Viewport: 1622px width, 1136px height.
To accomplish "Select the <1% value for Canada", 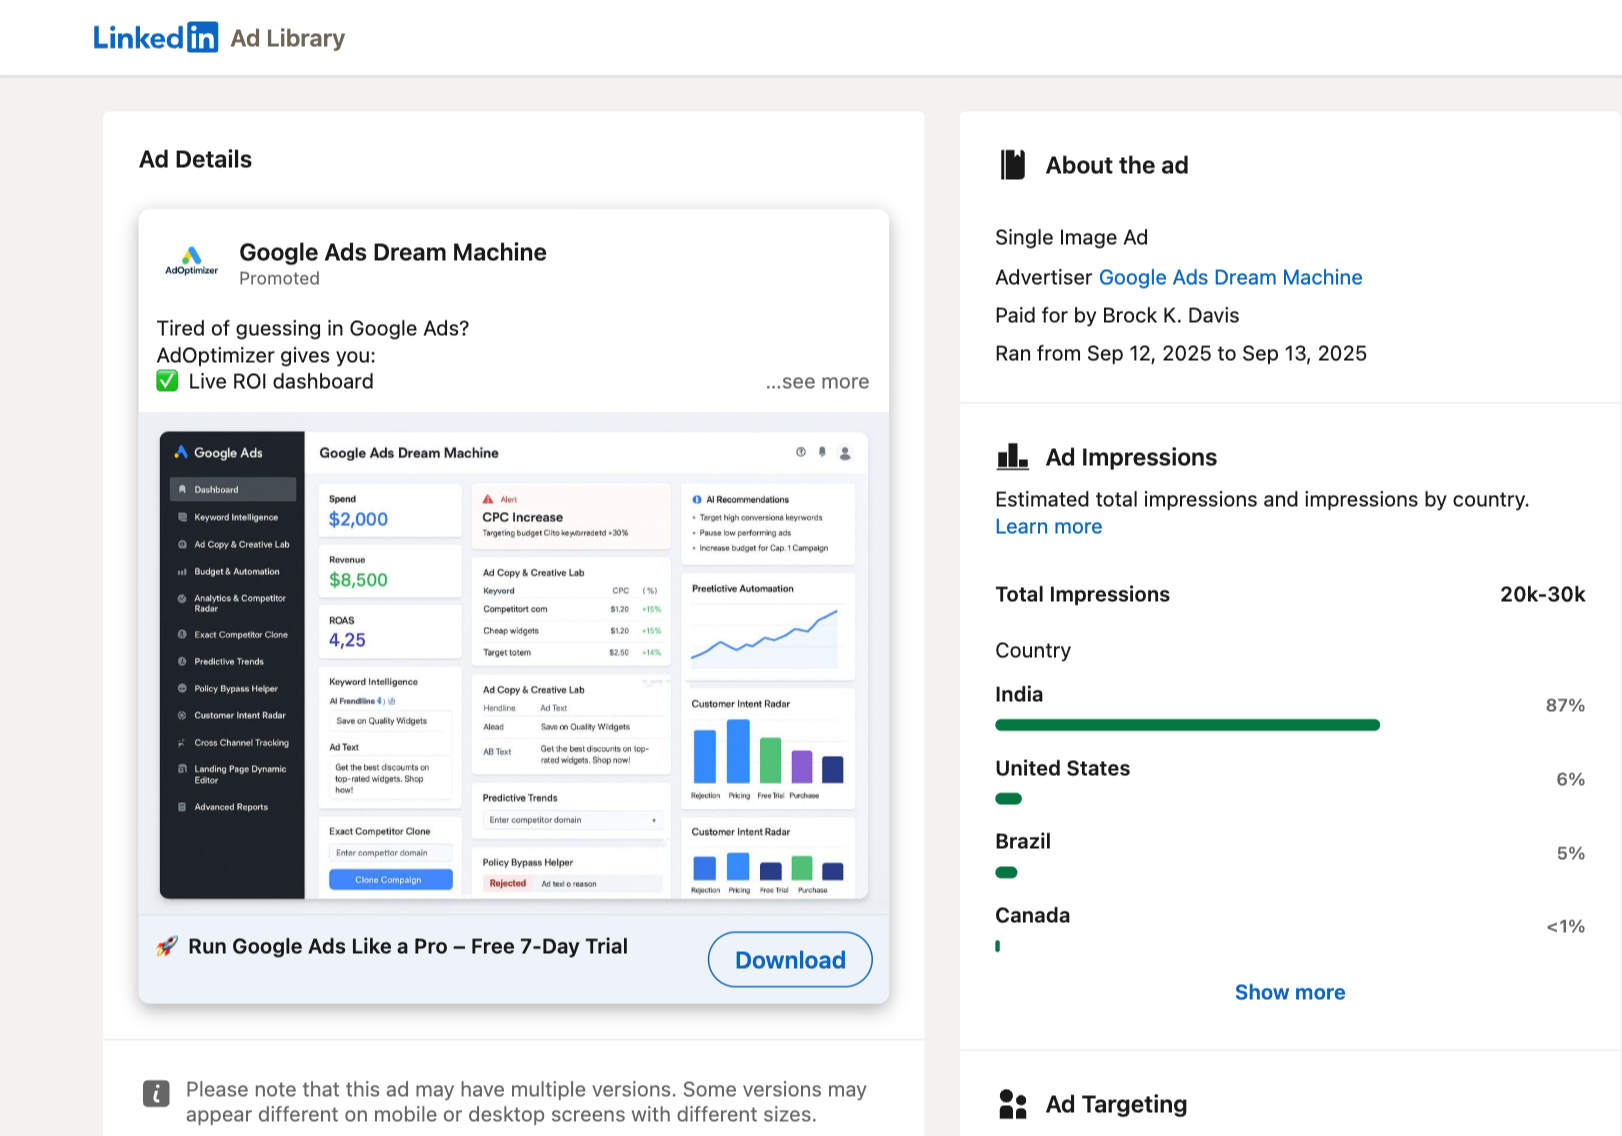I will click(1565, 926).
